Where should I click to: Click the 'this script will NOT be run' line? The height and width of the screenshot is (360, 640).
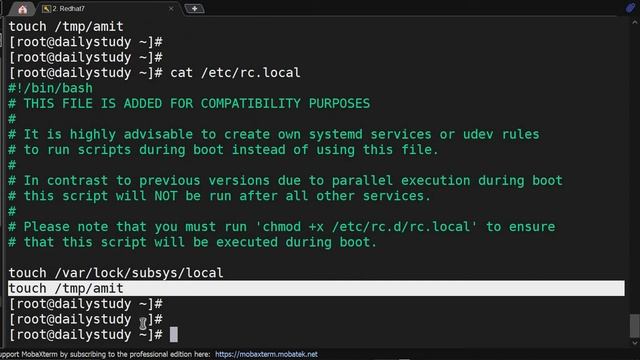click(220, 196)
